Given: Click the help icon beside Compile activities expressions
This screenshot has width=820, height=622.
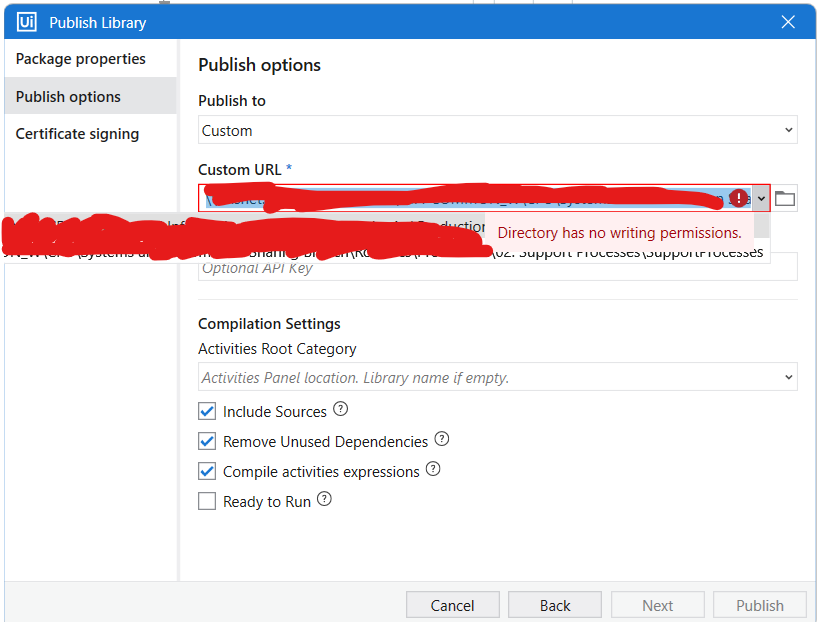Looking at the screenshot, I should click(433, 469).
